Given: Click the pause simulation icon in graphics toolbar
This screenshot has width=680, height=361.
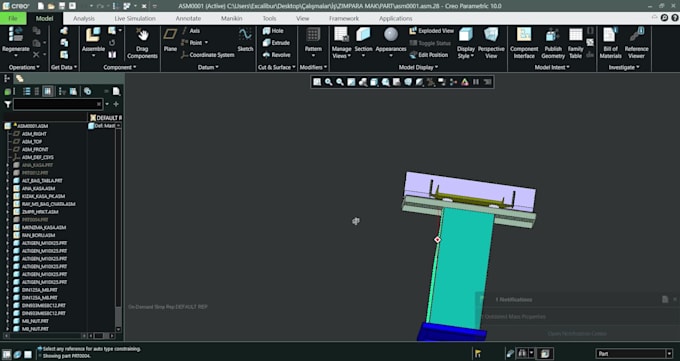Looking at the screenshot, I should coord(476,82).
